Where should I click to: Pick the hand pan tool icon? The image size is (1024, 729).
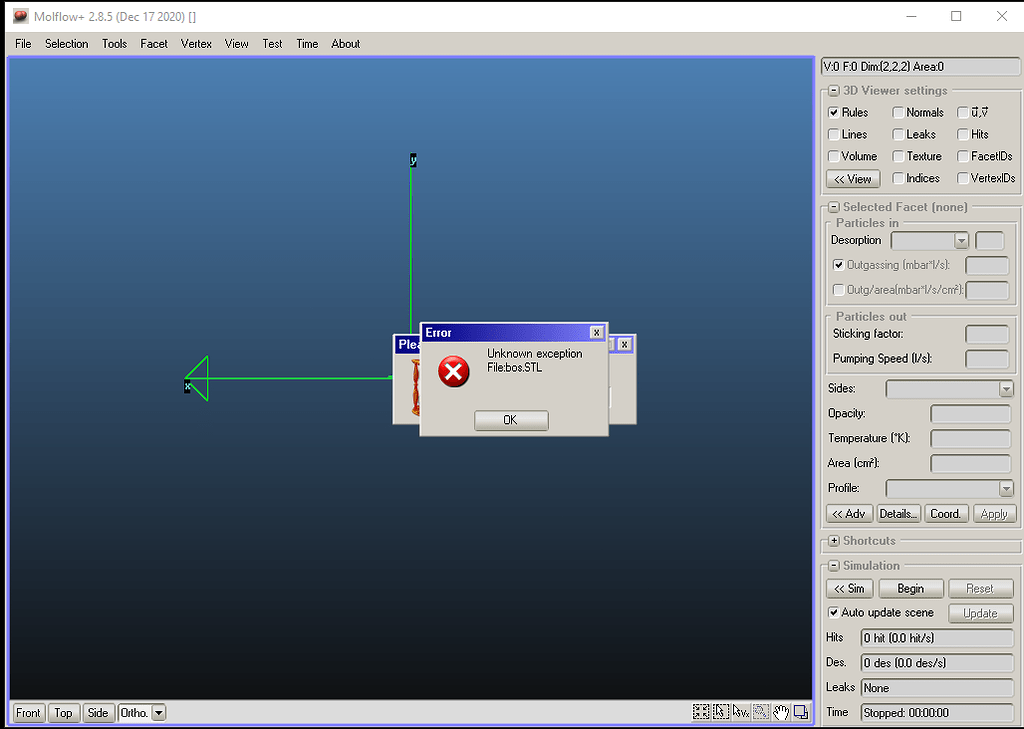click(x=781, y=712)
